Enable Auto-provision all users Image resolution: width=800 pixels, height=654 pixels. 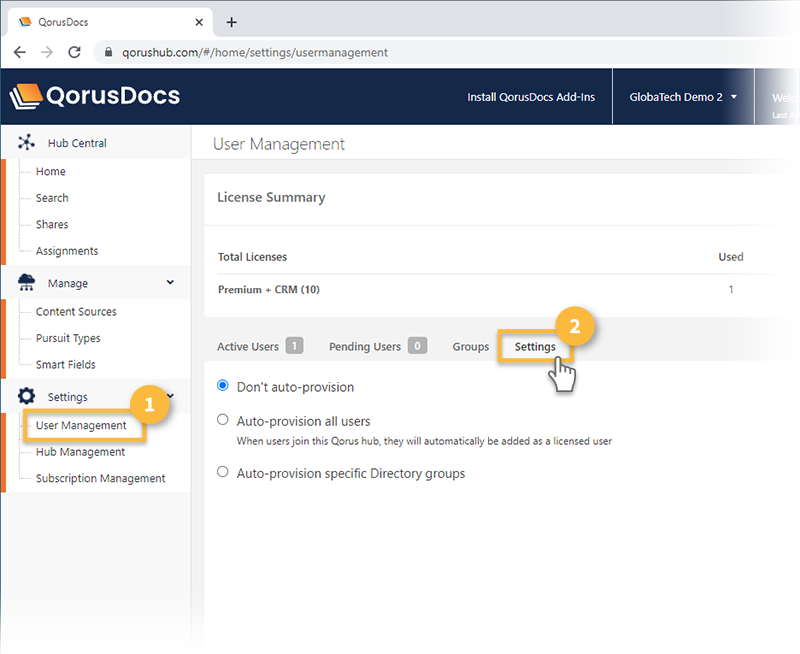(222, 421)
